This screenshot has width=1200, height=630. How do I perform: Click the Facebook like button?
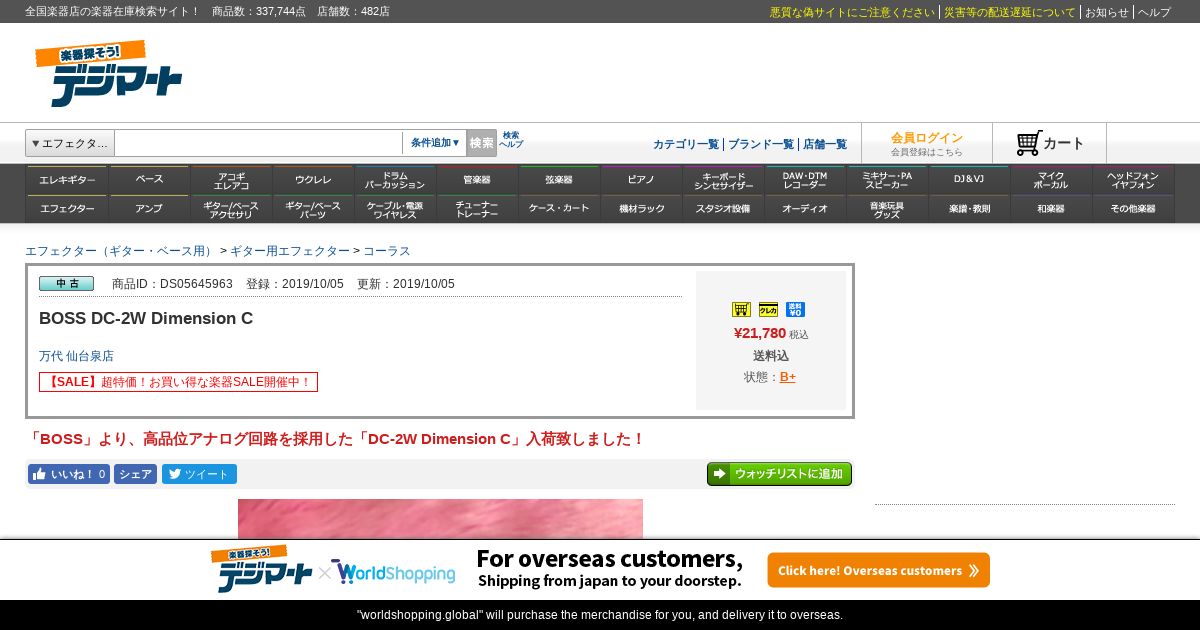coord(69,474)
